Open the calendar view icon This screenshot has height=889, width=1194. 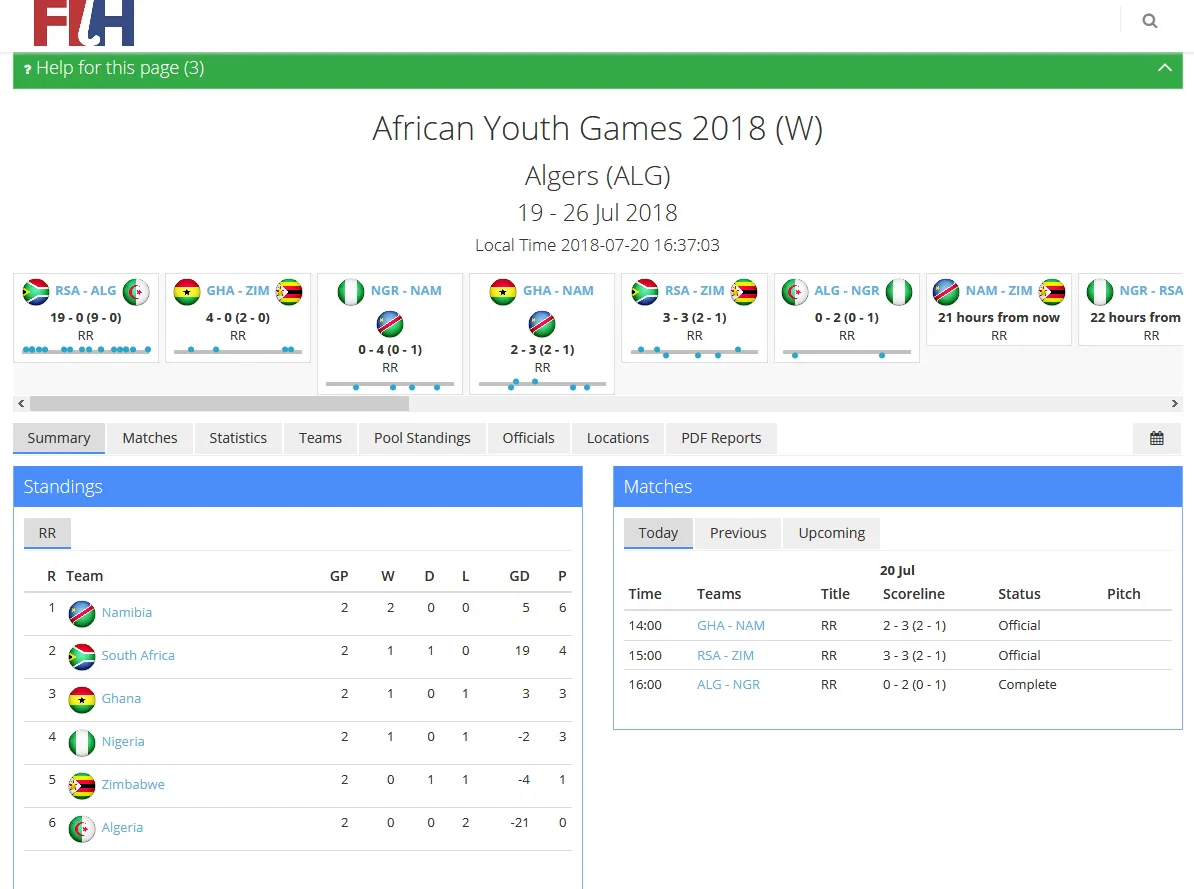(1156, 438)
